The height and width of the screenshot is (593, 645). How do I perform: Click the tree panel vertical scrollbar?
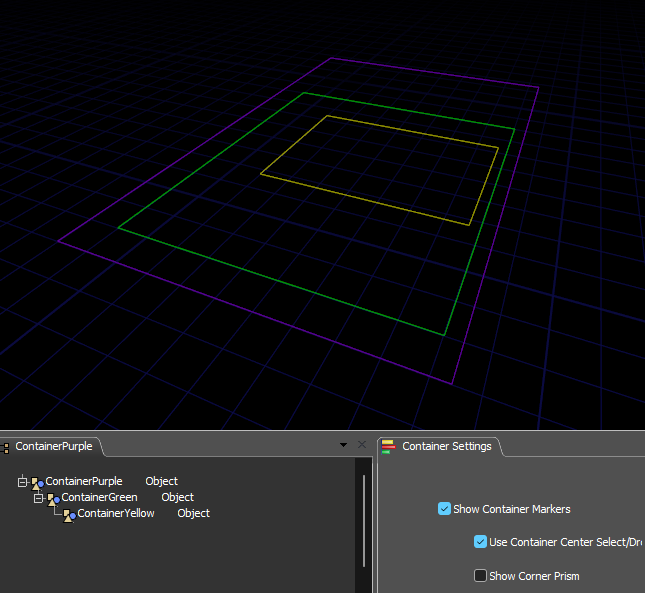pos(364,521)
